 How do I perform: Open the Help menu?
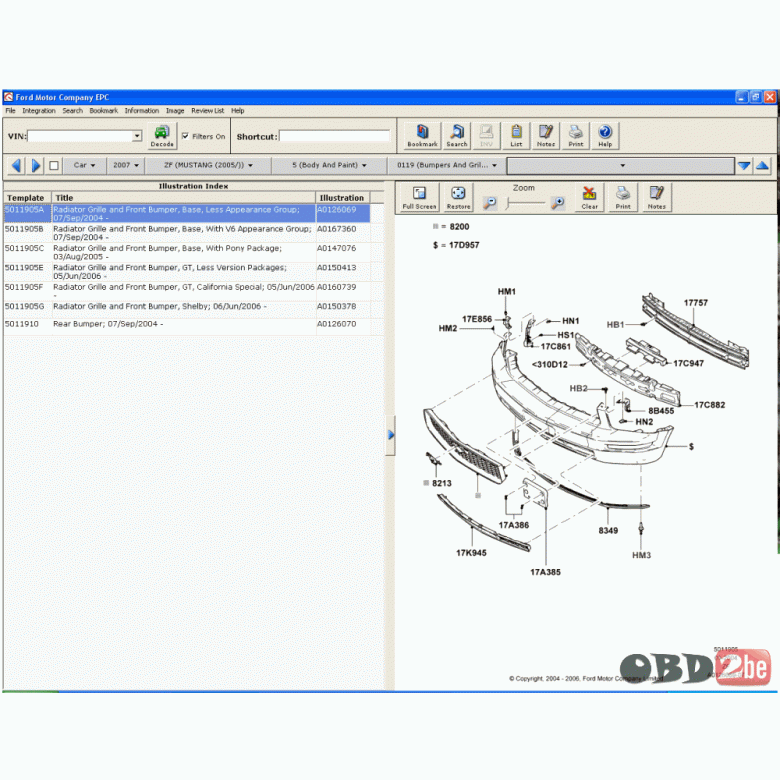click(238, 110)
